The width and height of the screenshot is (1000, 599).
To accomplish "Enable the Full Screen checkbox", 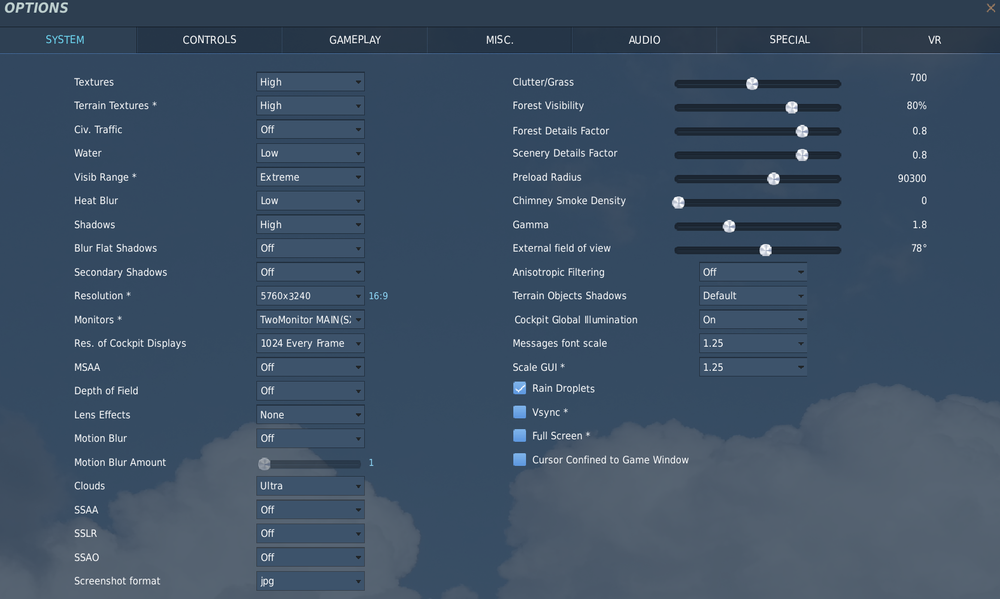I will point(520,436).
